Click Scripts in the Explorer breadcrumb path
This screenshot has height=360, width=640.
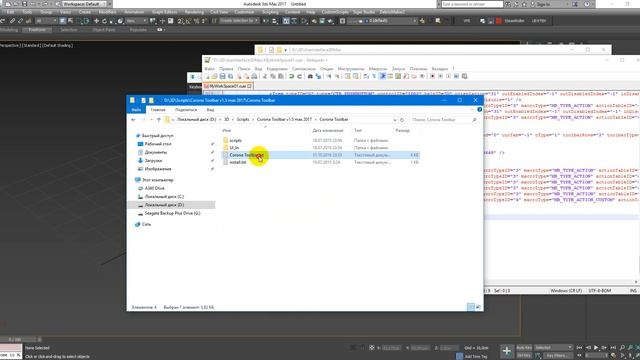[x=243, y=120]
